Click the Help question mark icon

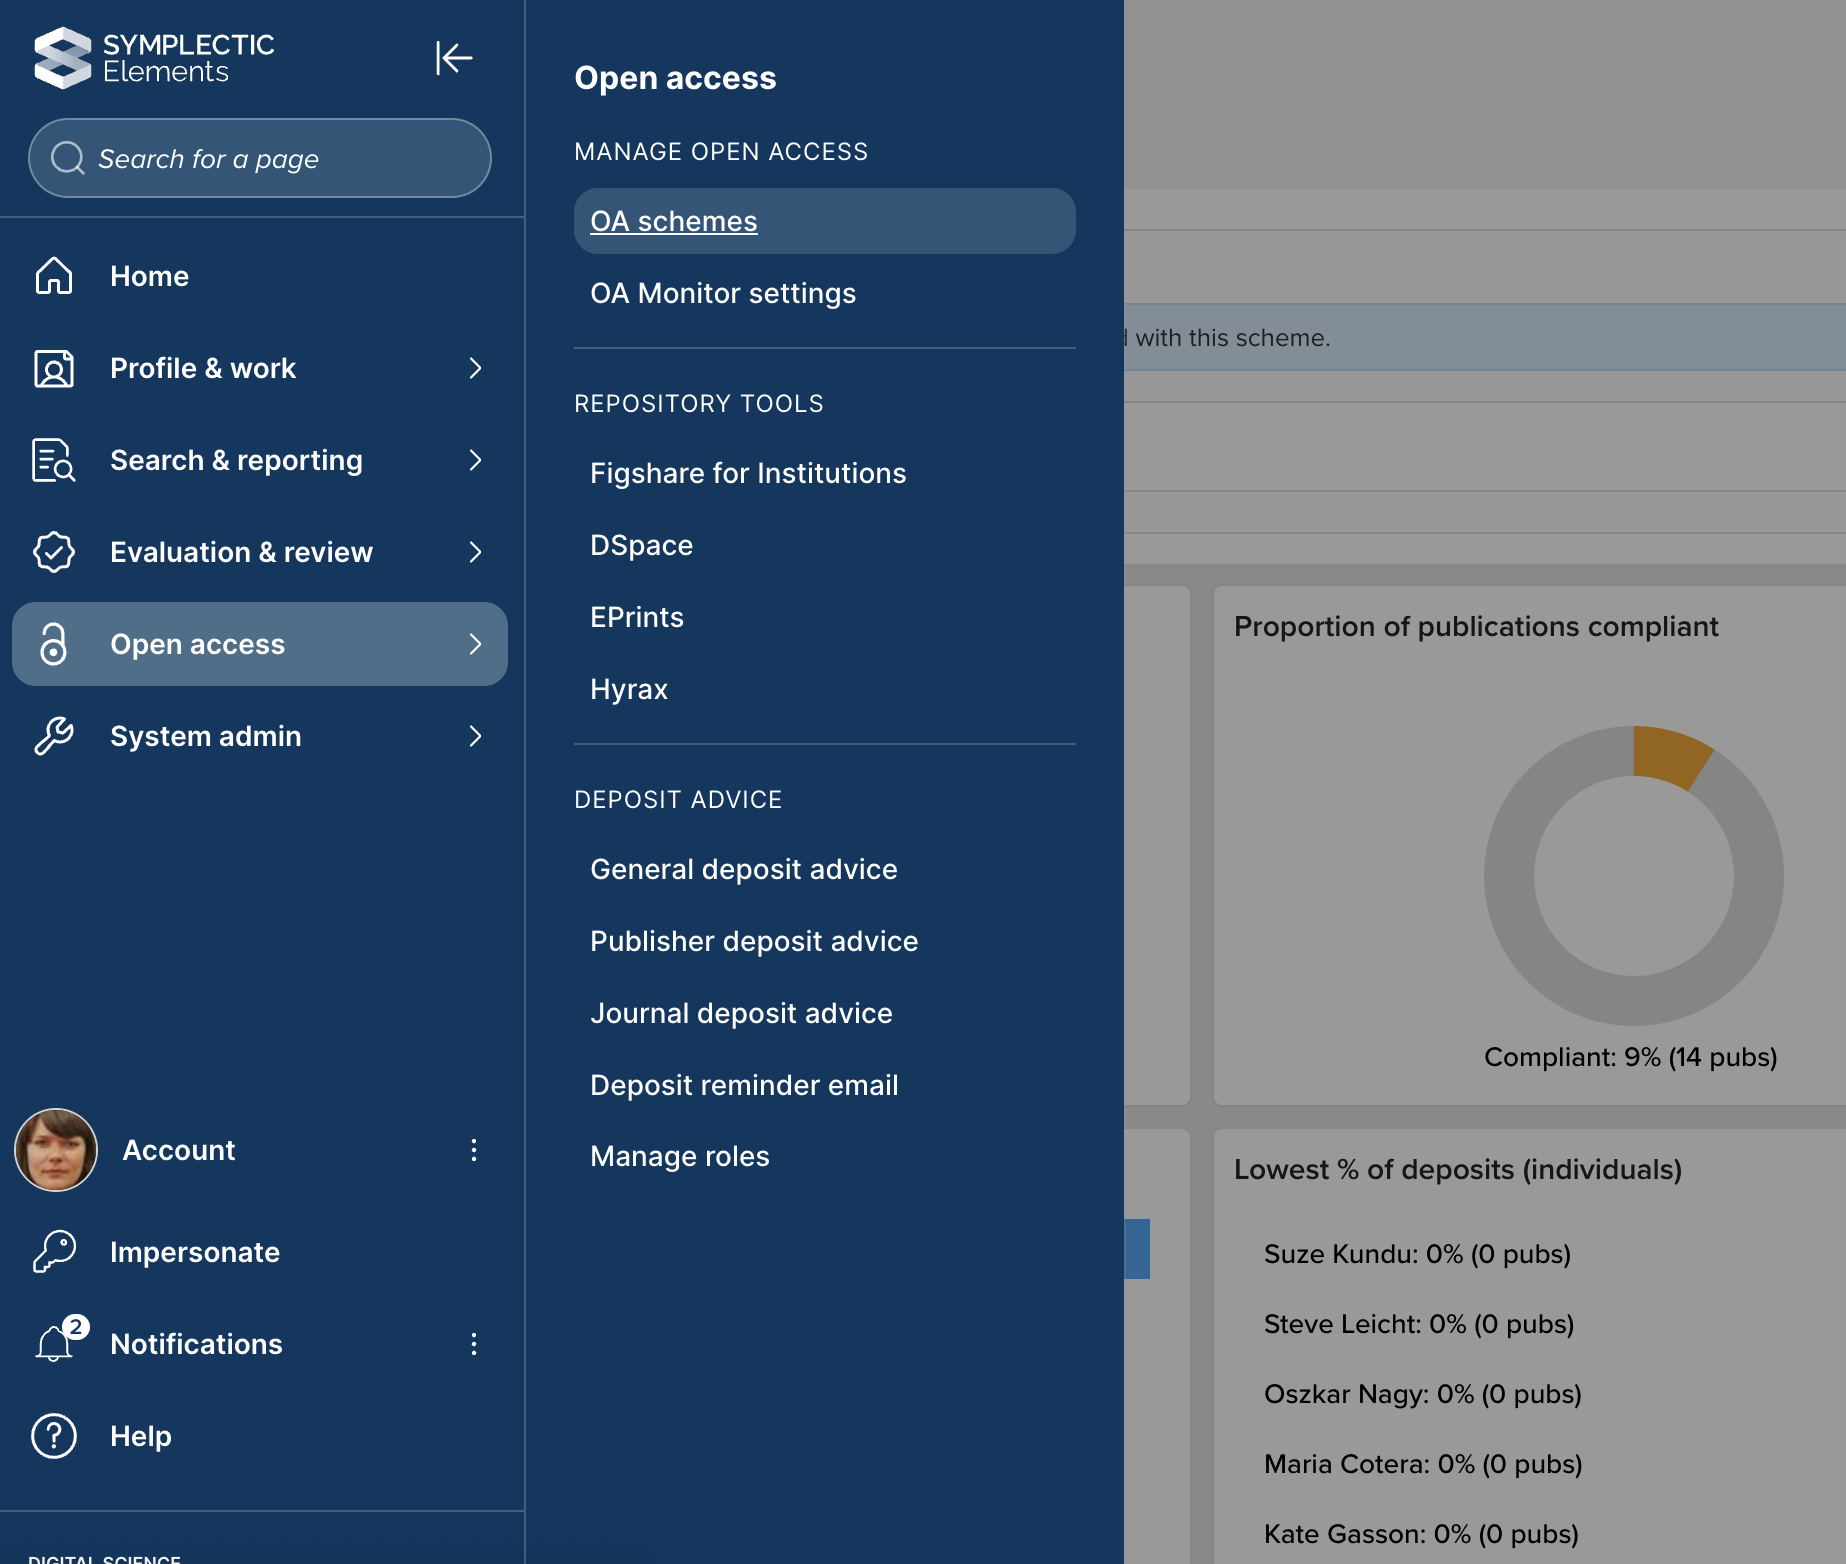point(54,1436)
